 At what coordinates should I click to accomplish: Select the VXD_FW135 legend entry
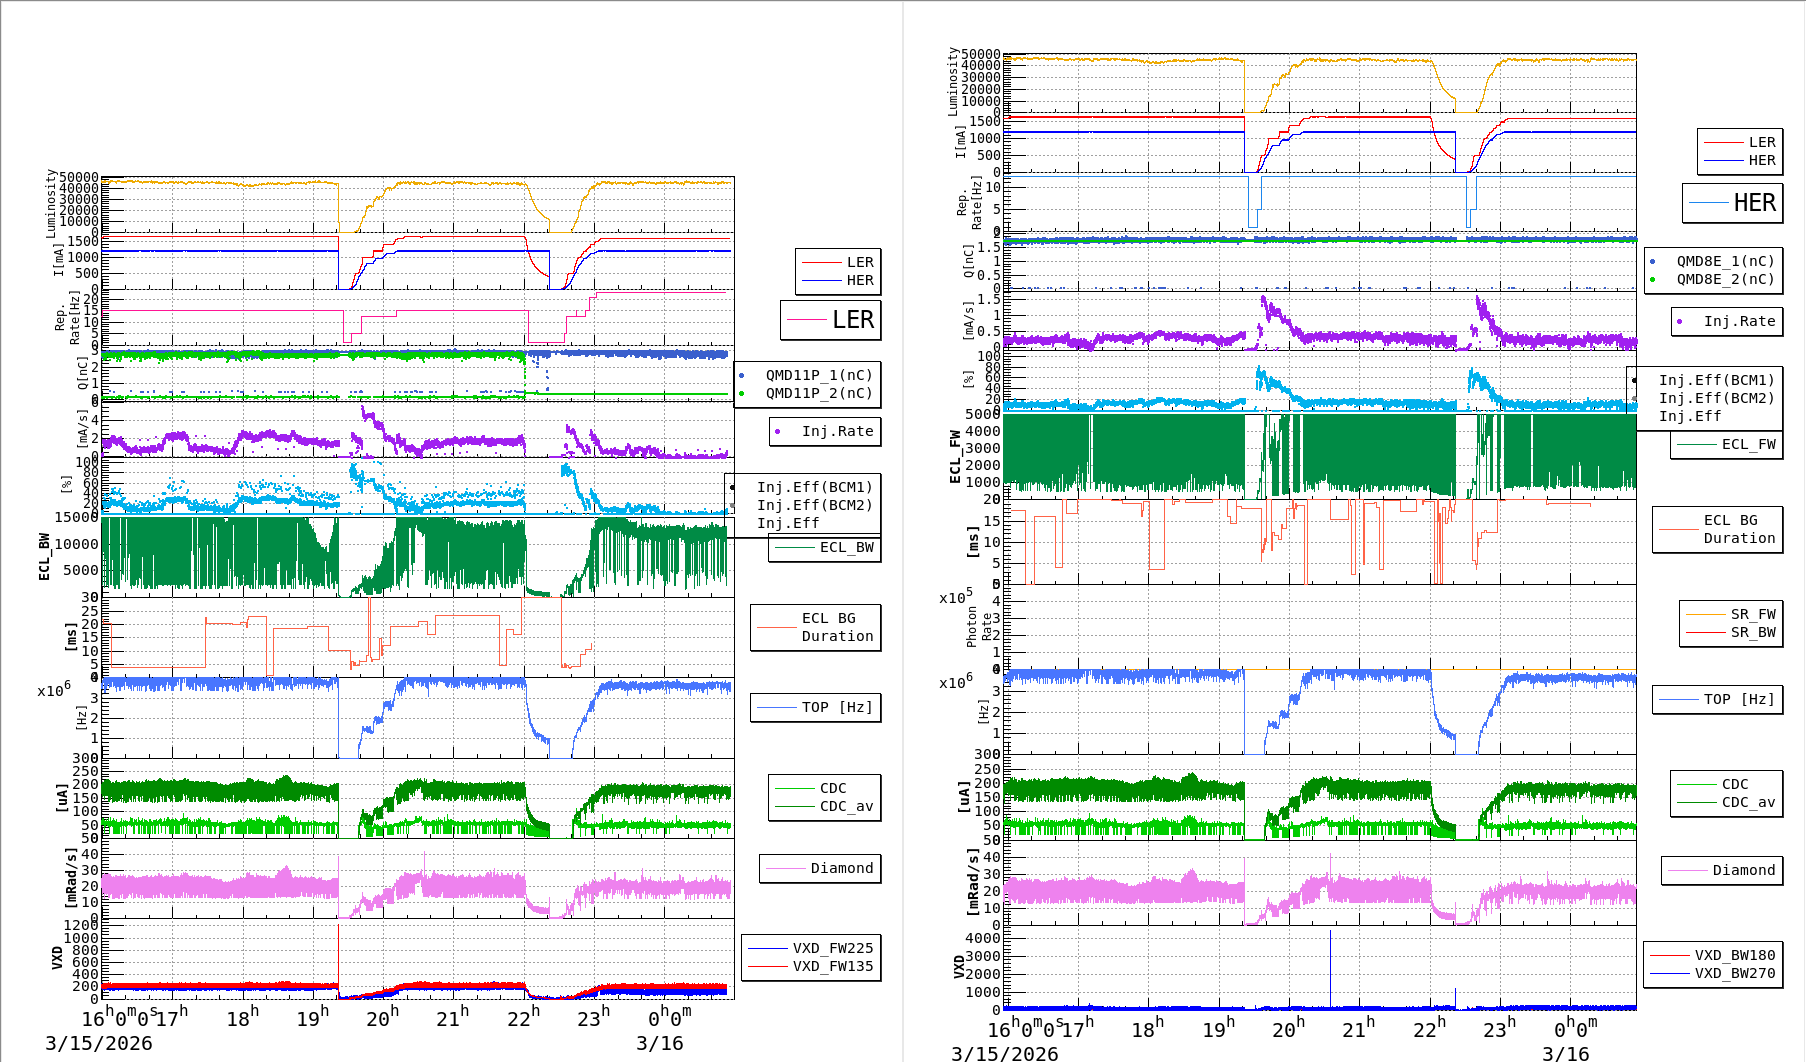(831, 966)
